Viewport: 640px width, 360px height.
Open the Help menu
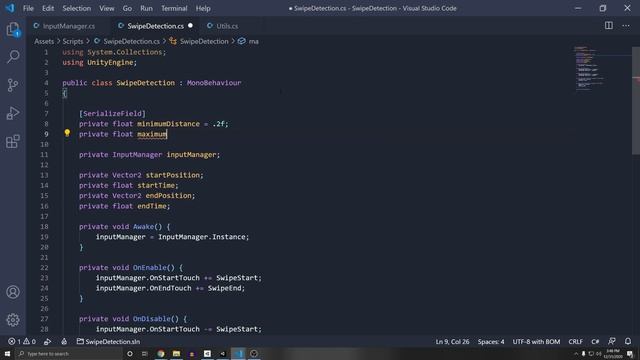coord(203,8)
